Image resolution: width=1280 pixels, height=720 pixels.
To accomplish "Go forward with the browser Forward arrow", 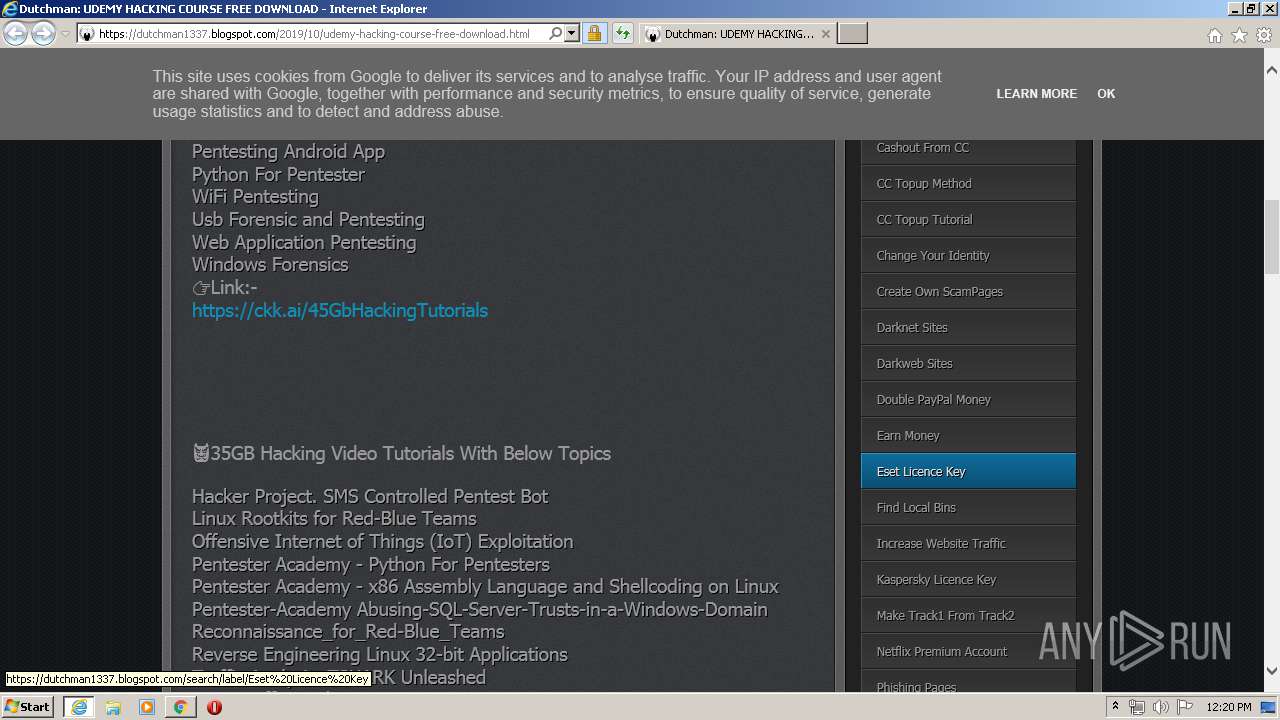I will pyautogui.click(x=43, y=34).
